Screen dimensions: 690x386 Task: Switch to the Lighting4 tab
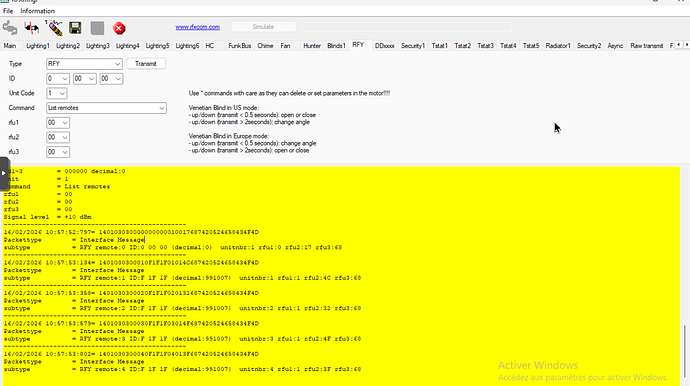128,46
